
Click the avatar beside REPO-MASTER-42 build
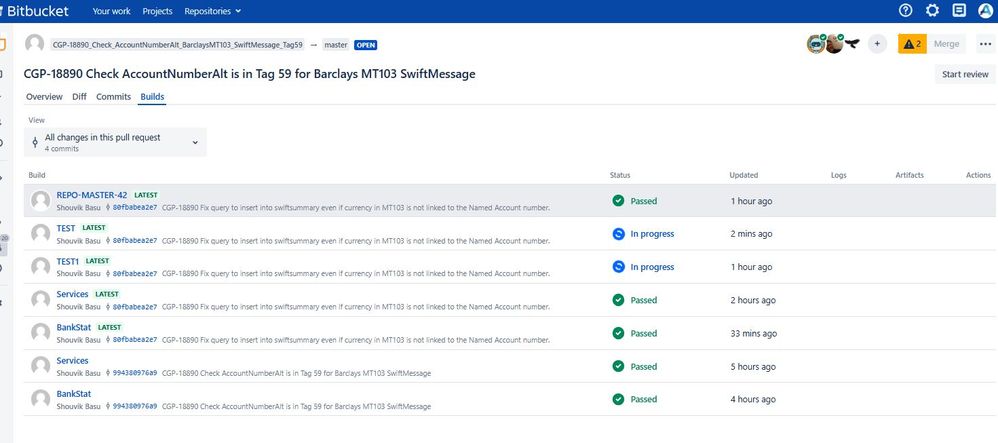click(x=41, y=200)
